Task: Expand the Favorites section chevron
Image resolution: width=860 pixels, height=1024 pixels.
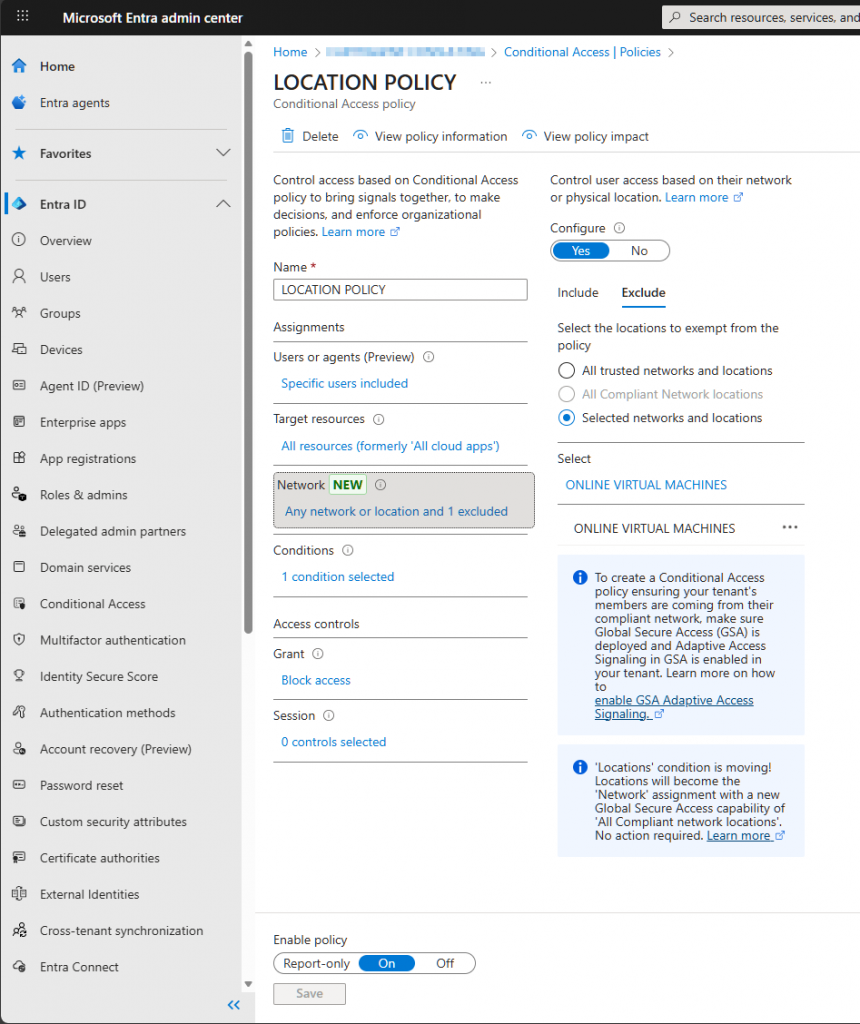Action: (223, 153)
